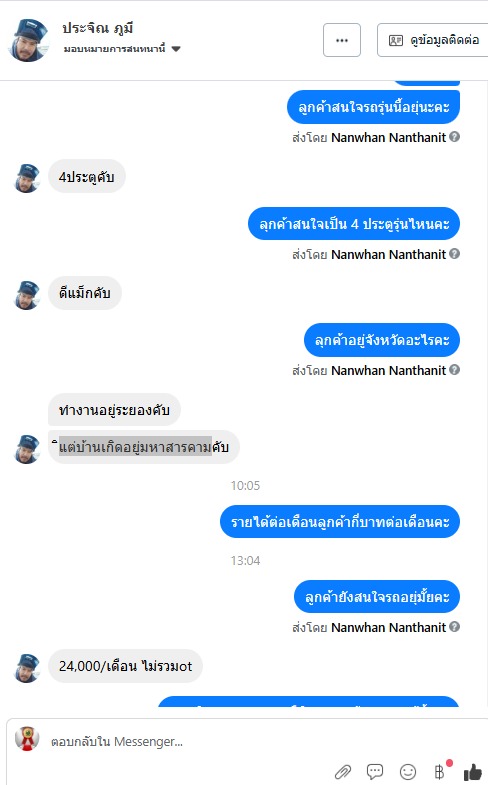Click the page avatar beside reply box
This screenshot has height=785, width=488.
27,738
